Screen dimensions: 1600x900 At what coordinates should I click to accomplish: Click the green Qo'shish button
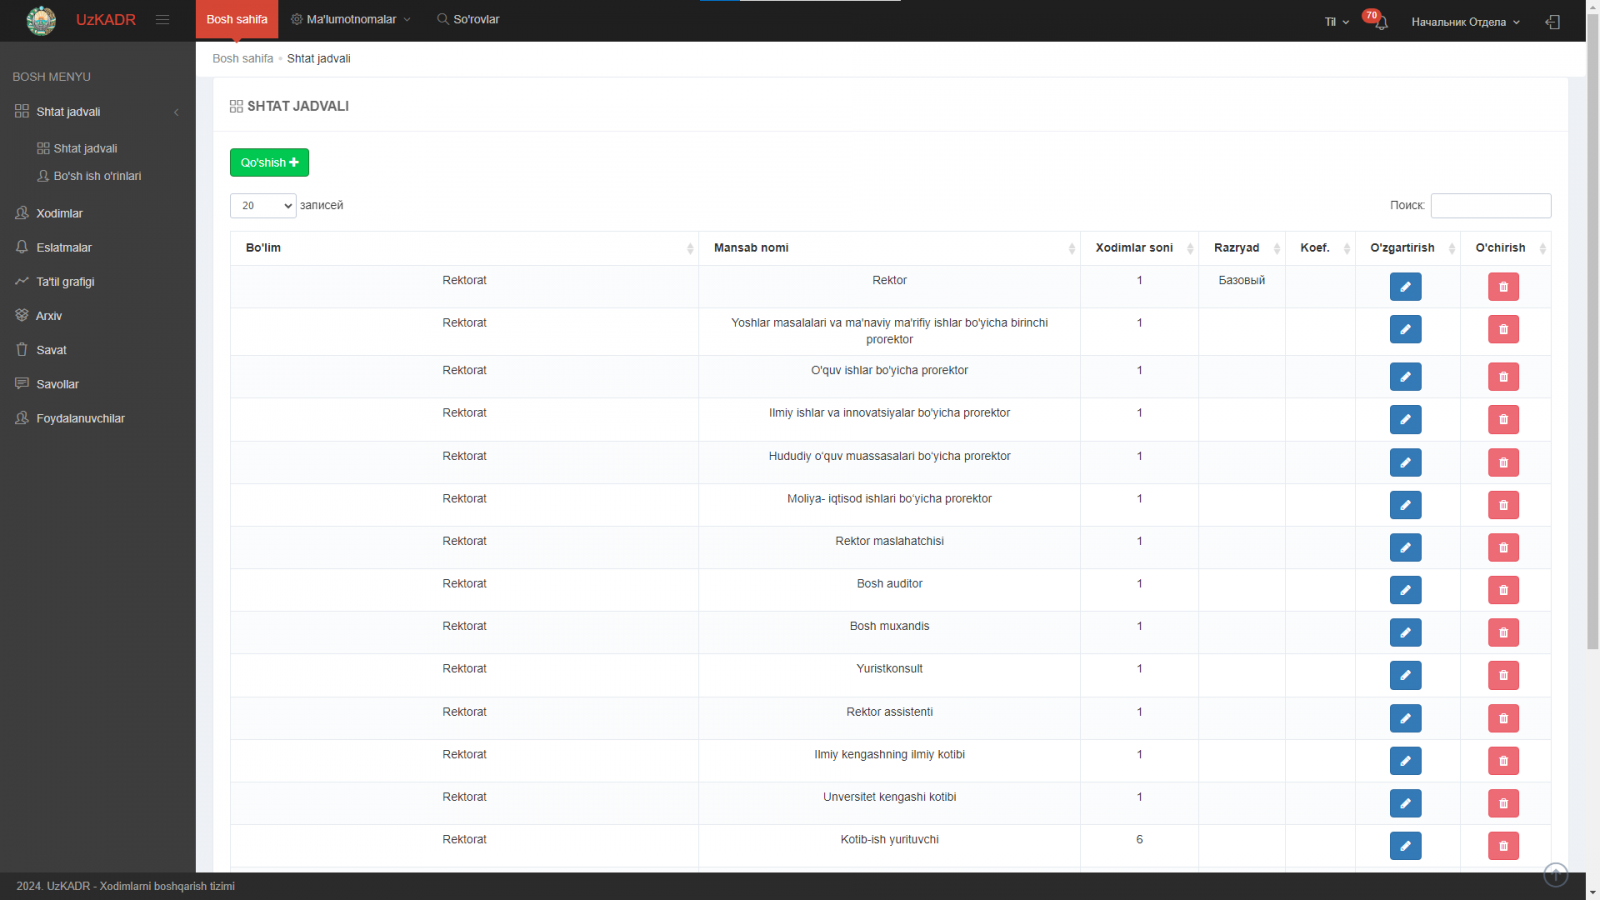tap(269, 162)
